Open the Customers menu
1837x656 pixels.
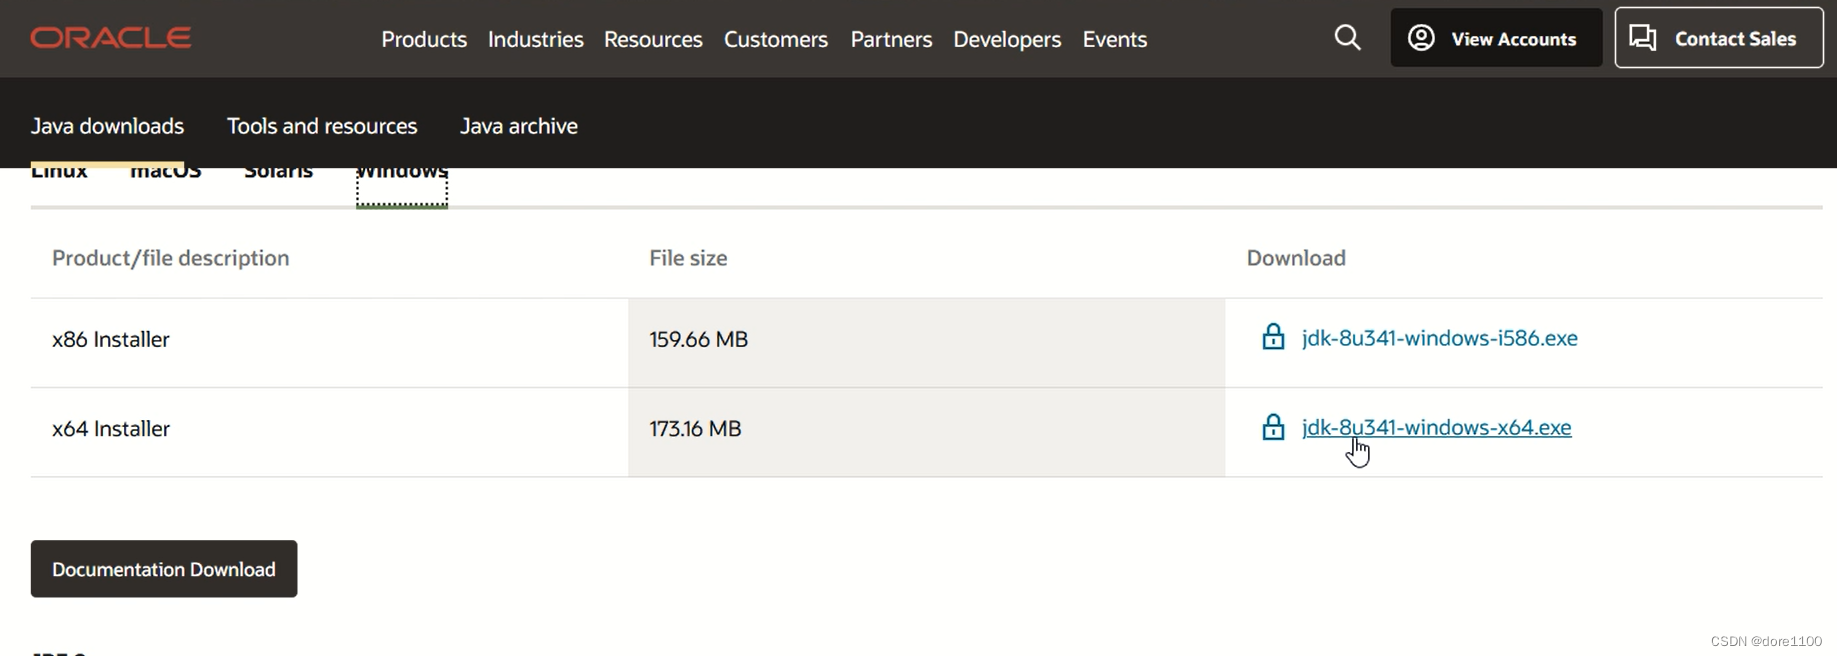point(776,39)
